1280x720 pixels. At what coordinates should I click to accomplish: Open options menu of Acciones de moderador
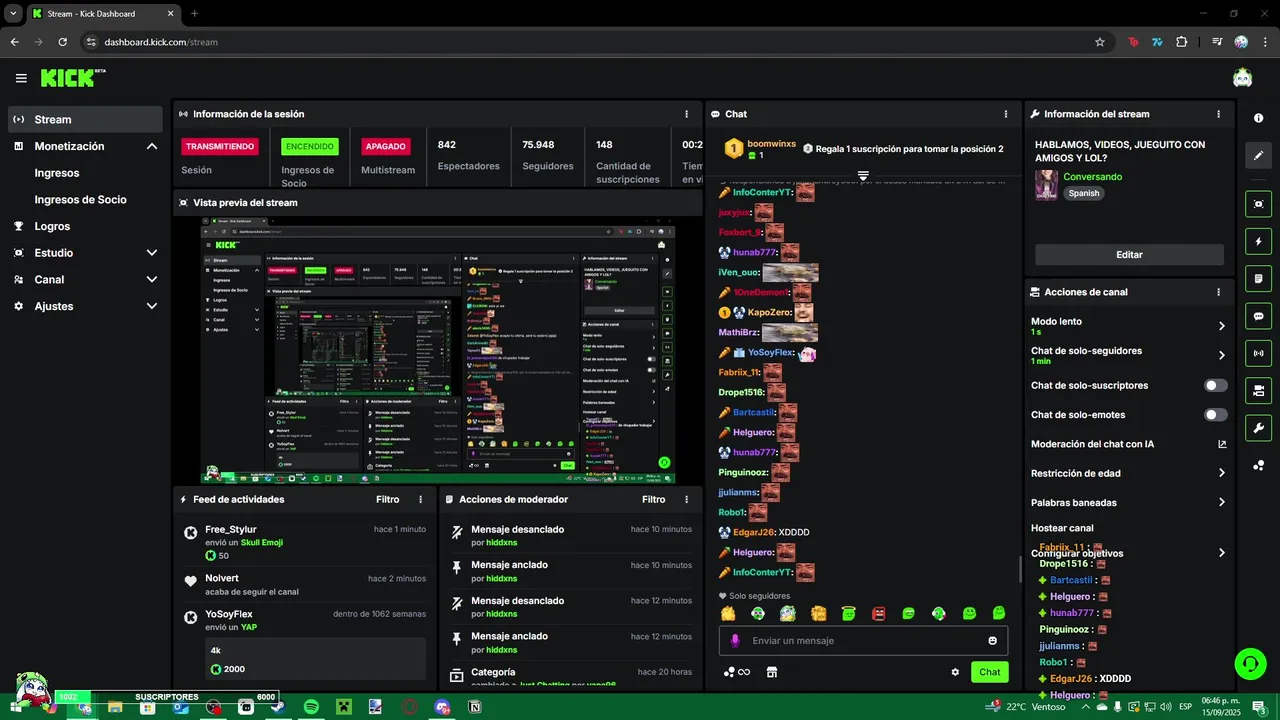pos(686,499)
